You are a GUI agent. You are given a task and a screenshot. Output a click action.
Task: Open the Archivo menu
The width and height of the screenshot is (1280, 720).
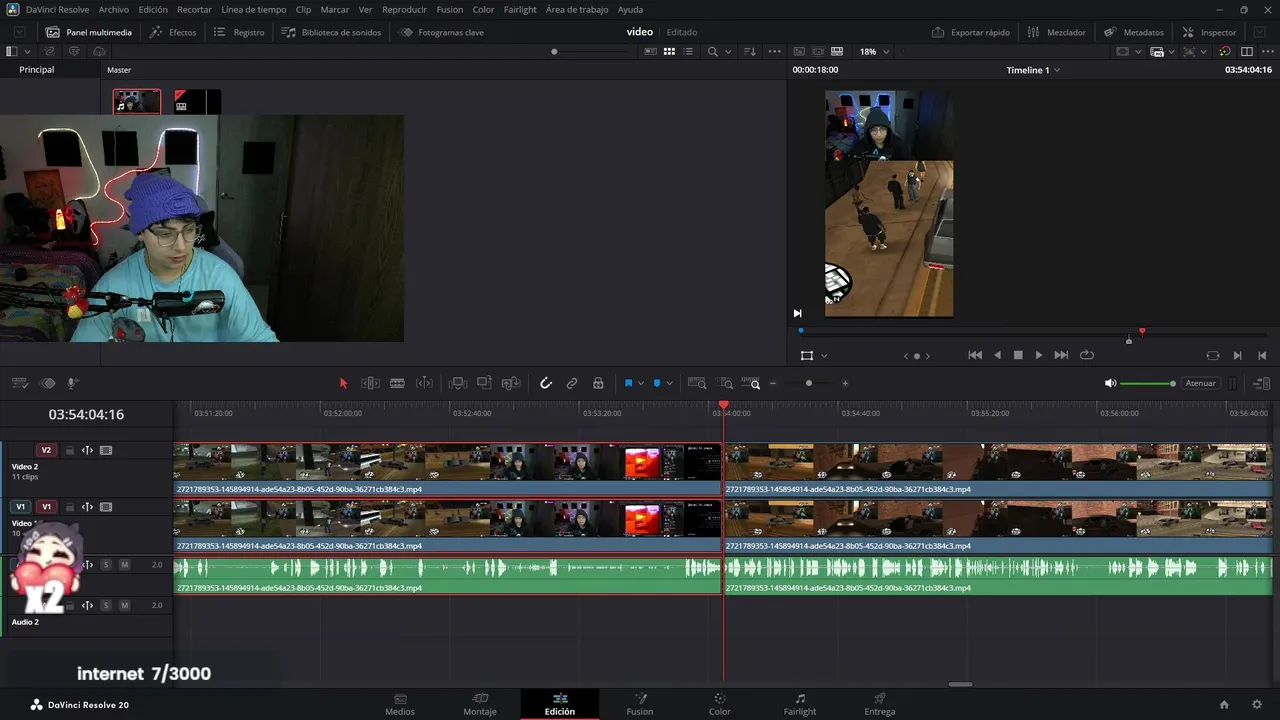[x=113, y=9]
